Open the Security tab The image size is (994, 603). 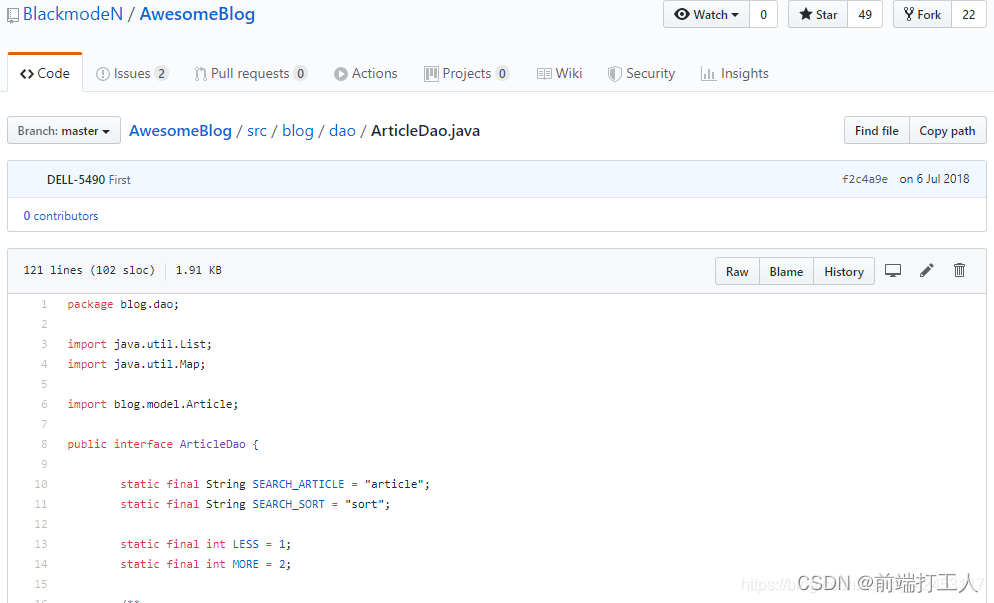pos(642,74)
